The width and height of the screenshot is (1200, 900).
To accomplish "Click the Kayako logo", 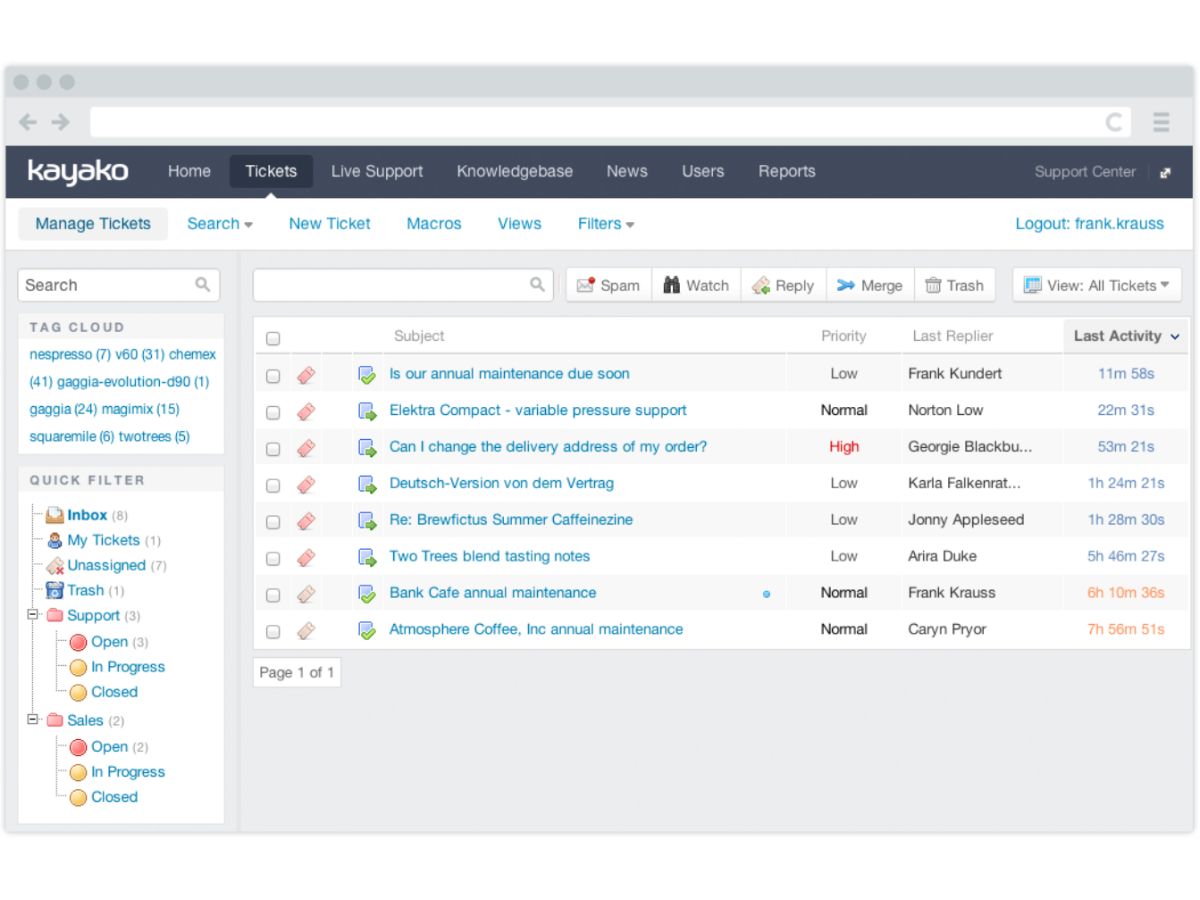I will click(x=78, y=172).
